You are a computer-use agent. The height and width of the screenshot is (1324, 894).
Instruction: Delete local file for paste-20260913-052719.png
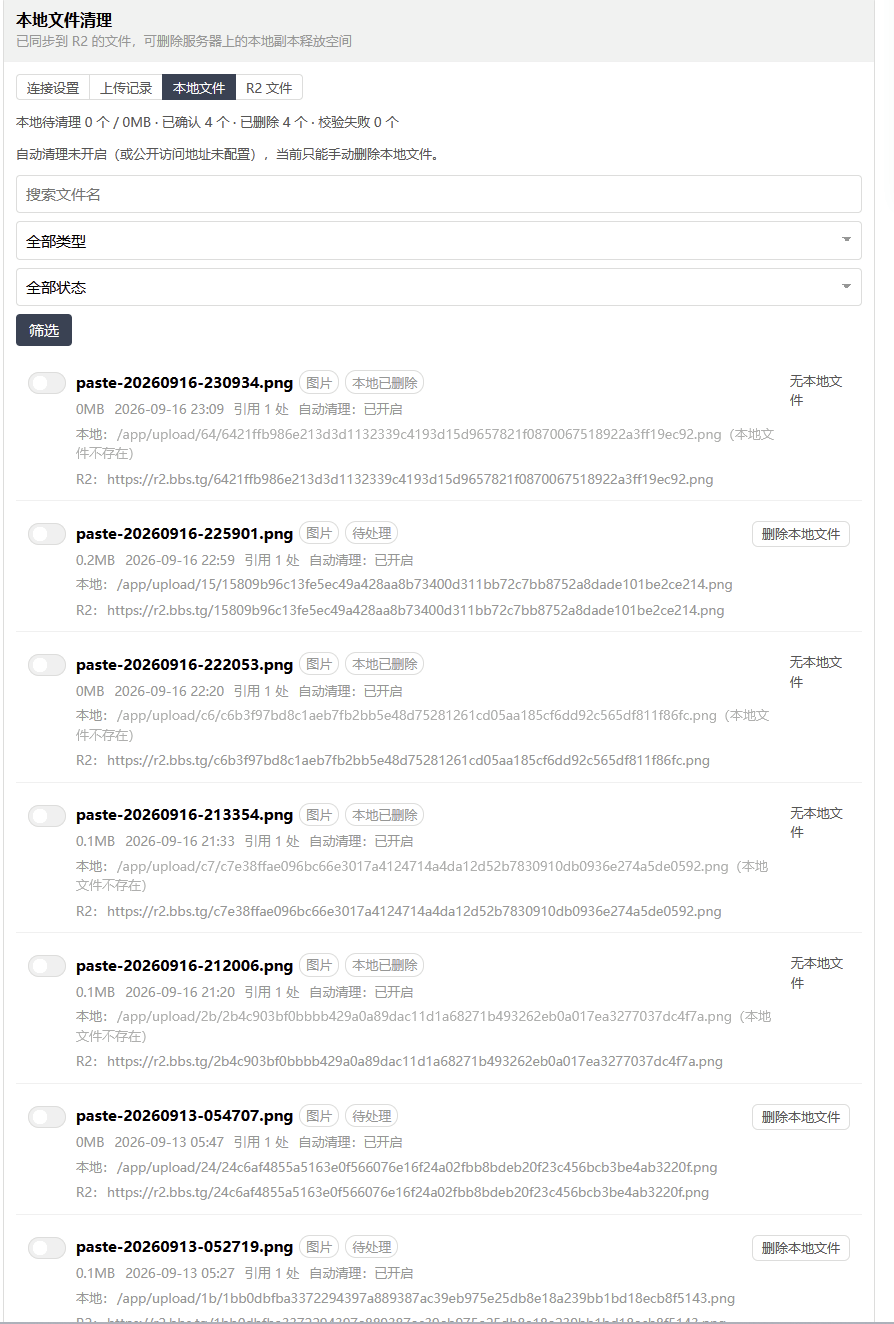pyautogui.click(x=801, y=1248)
